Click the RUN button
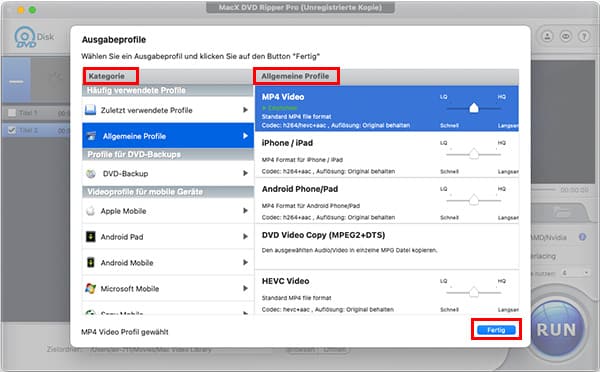 pos(557,330)
